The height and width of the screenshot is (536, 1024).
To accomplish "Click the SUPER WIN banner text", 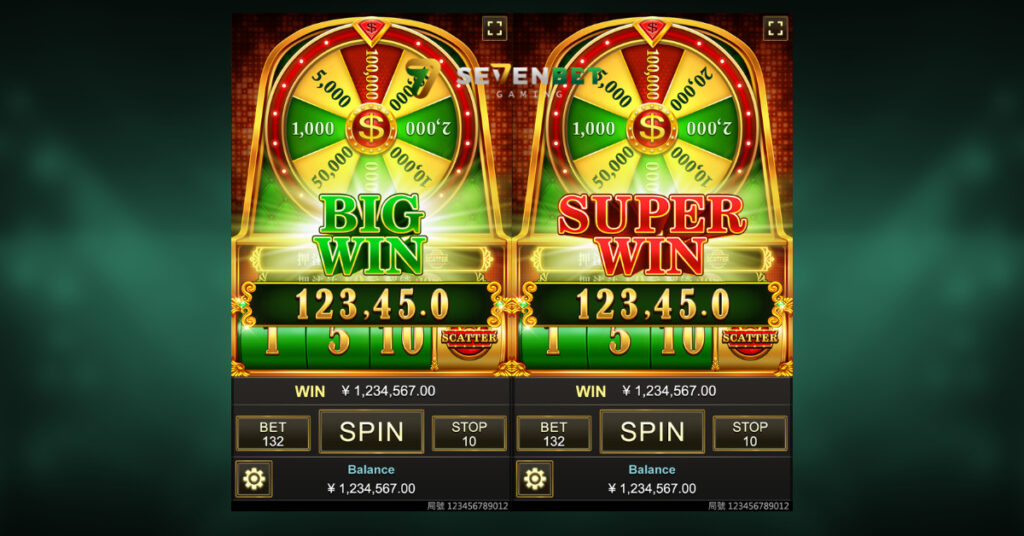I will [651, 235].
